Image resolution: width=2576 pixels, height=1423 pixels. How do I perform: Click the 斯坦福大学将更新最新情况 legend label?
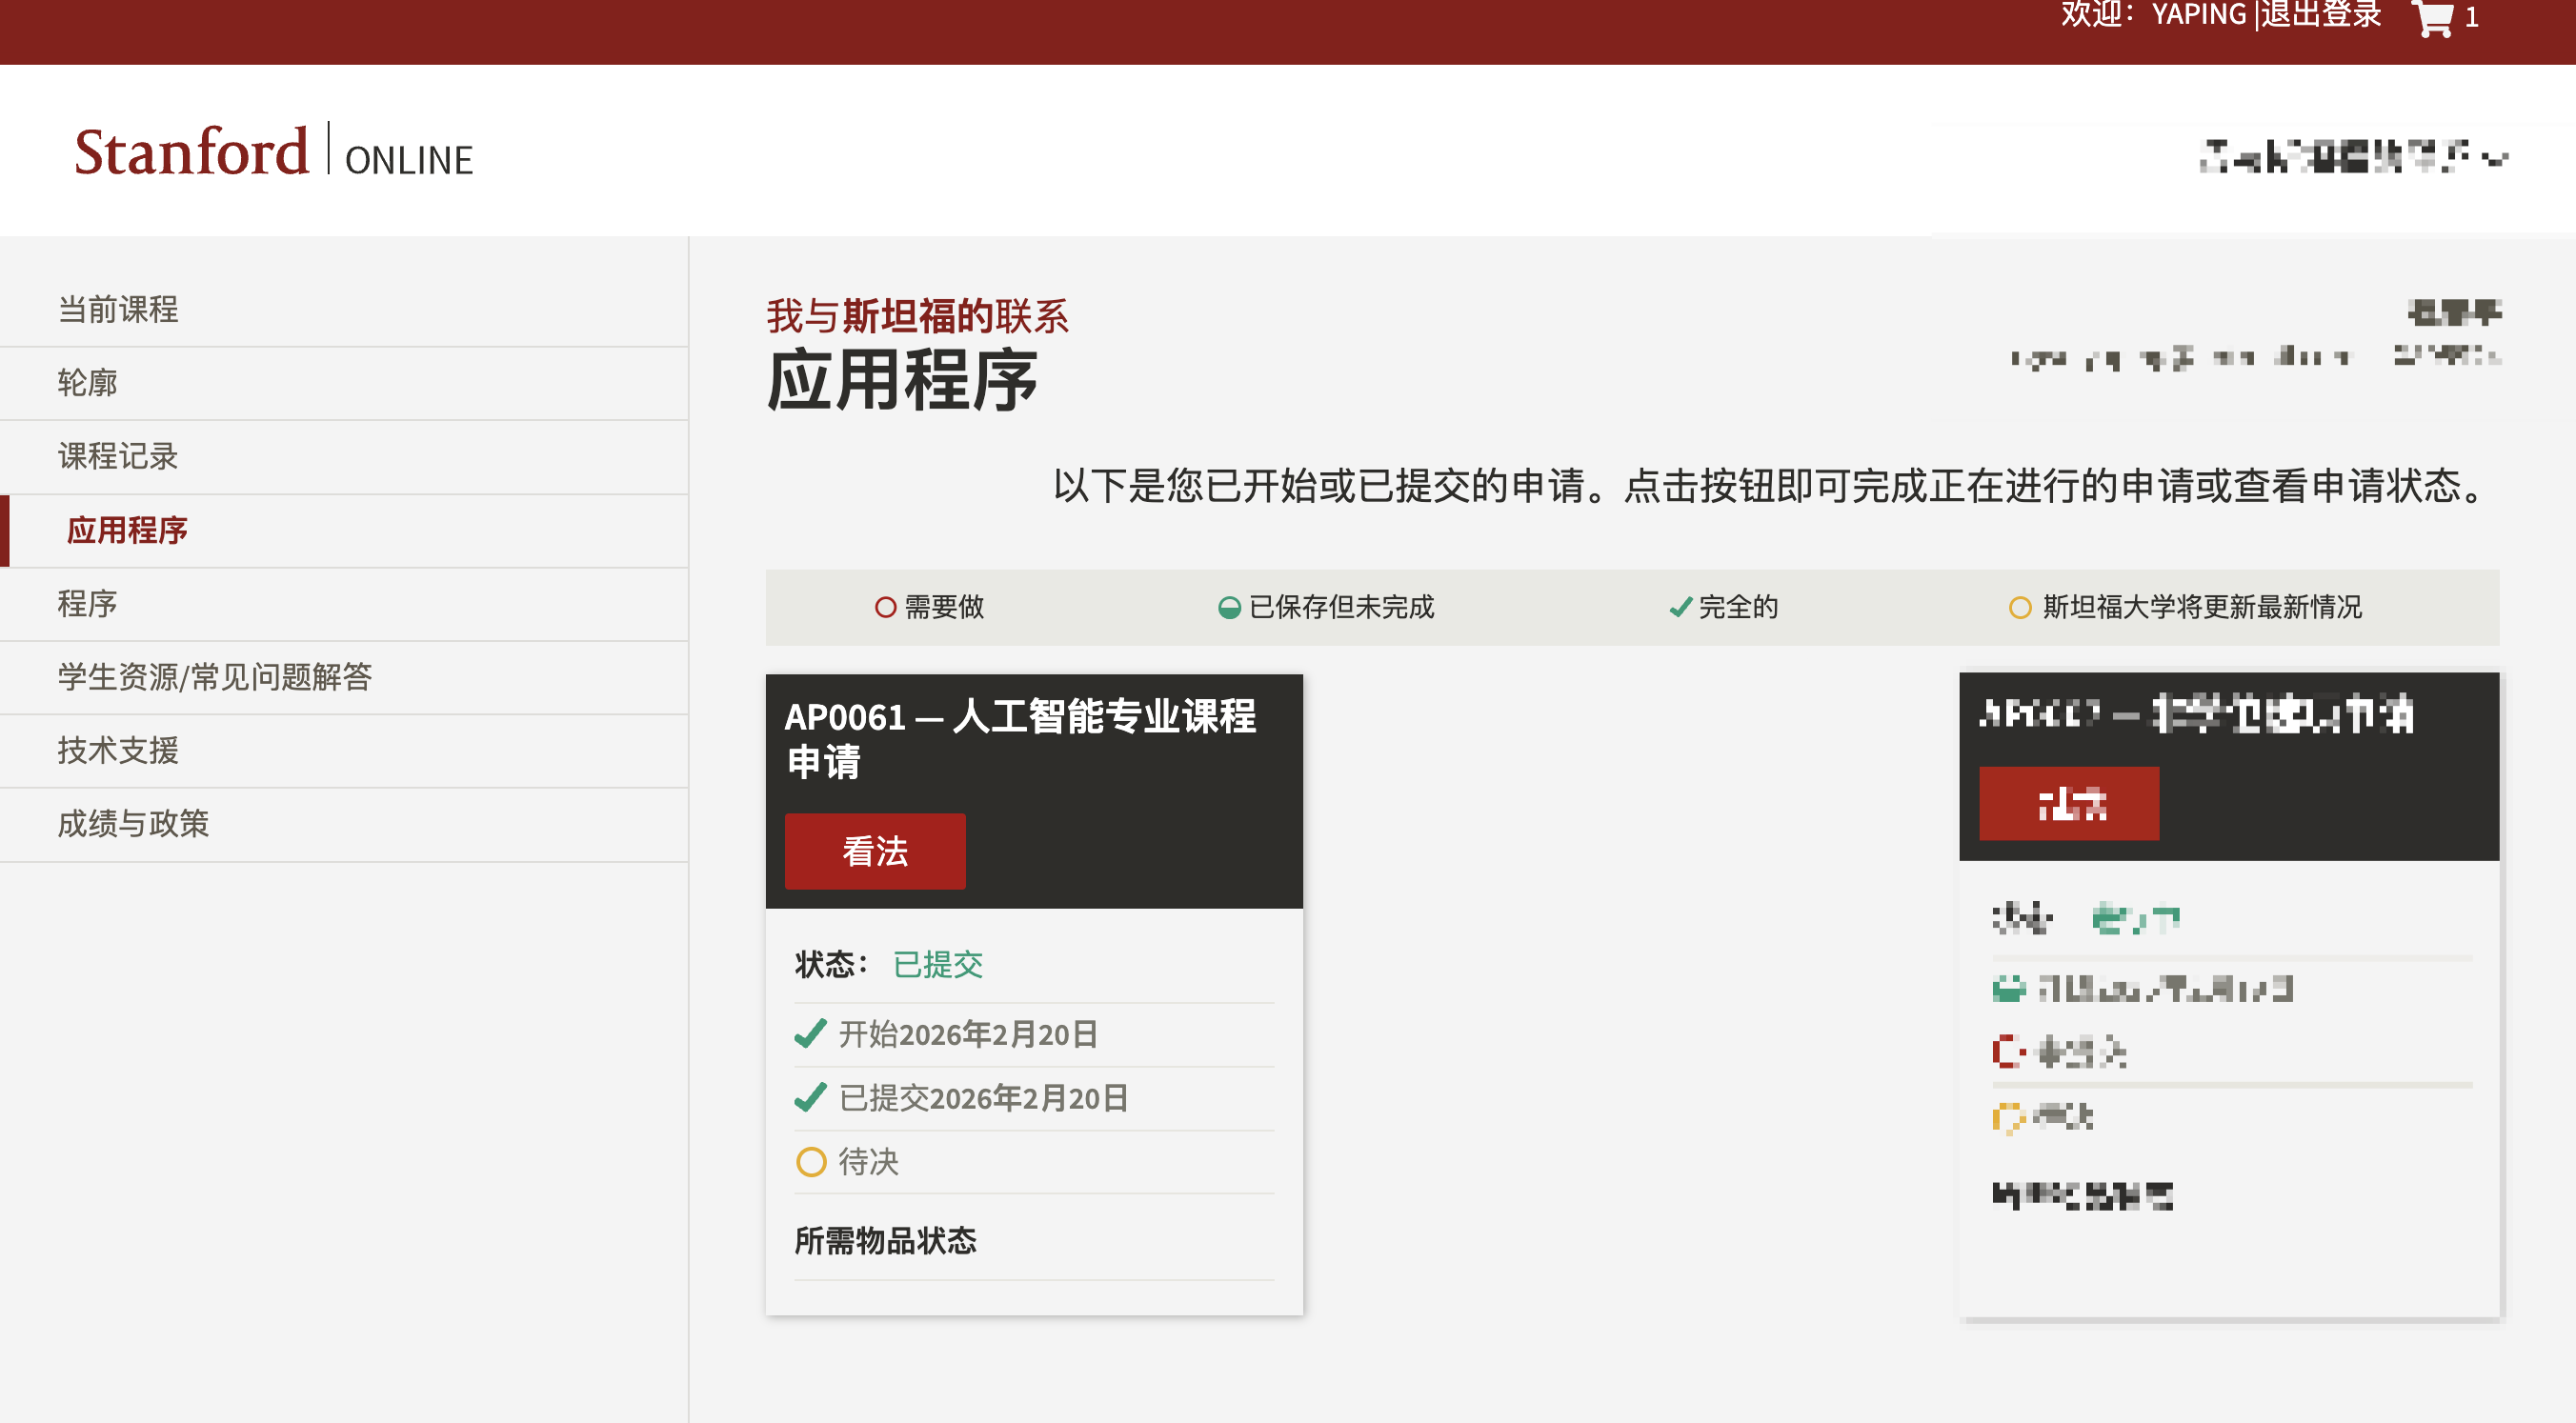coord(2202,607)
